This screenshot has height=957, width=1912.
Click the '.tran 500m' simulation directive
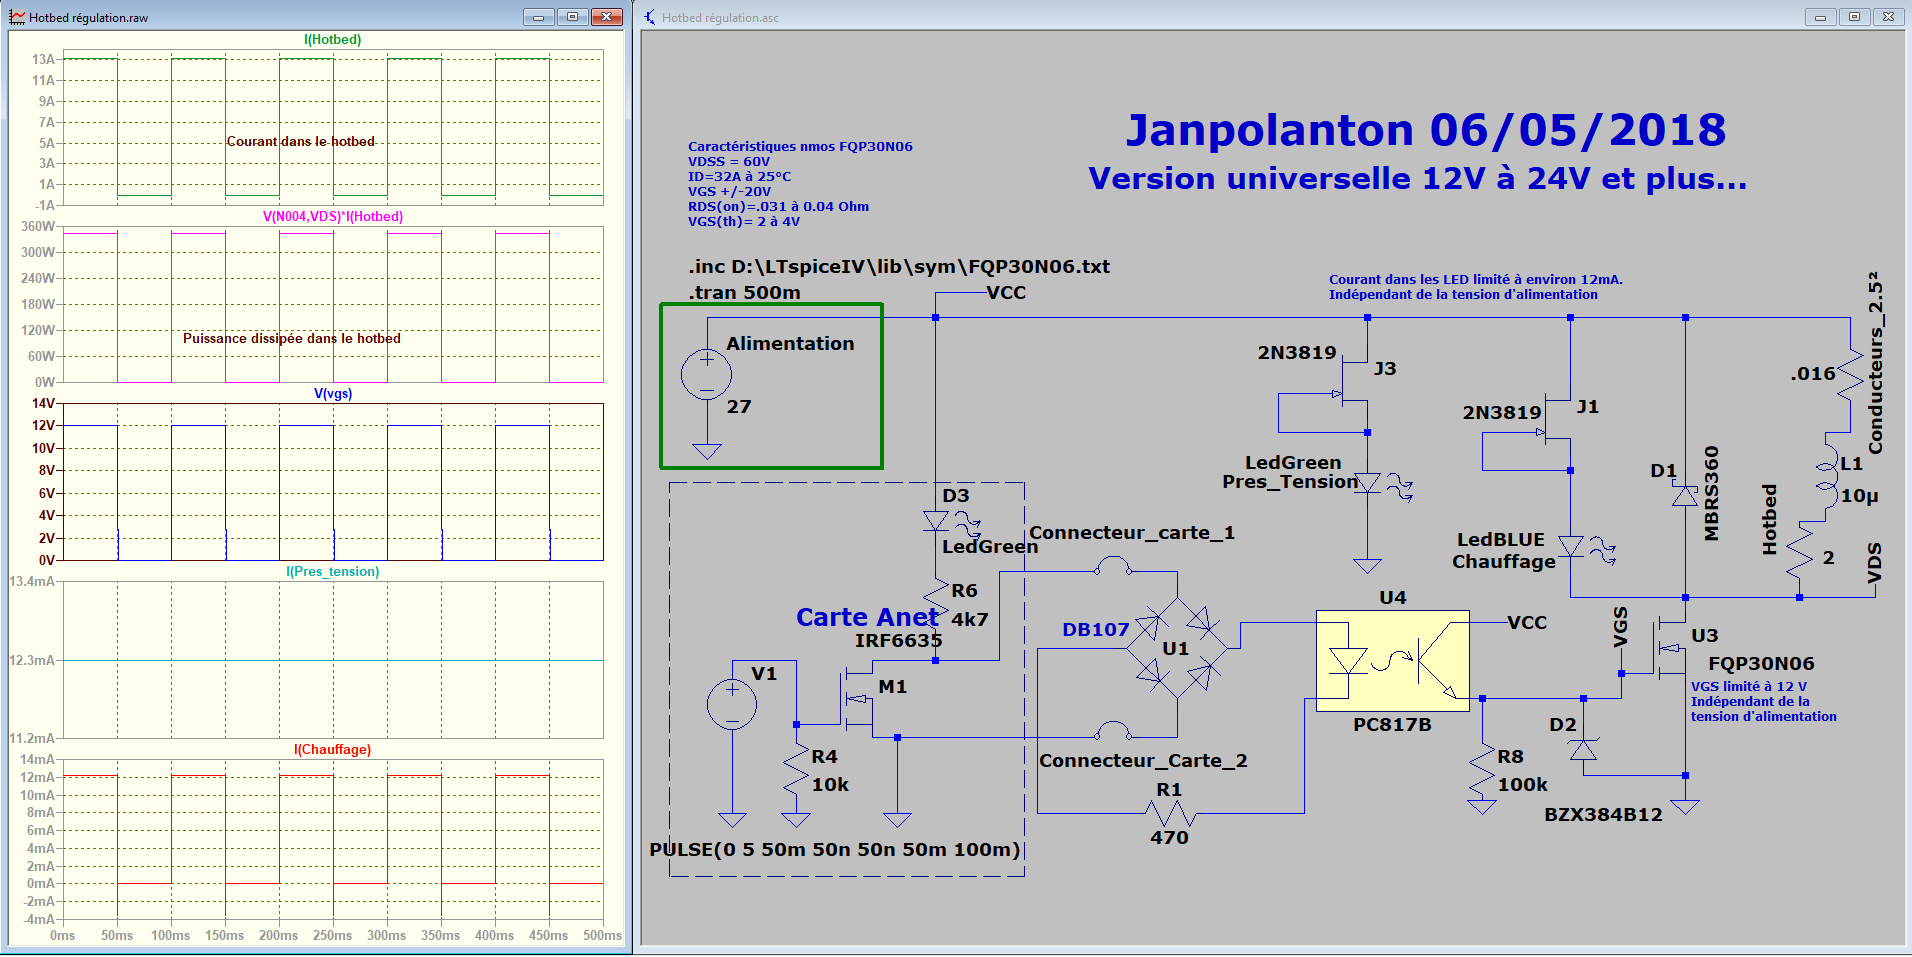click(x=744, y=293)
